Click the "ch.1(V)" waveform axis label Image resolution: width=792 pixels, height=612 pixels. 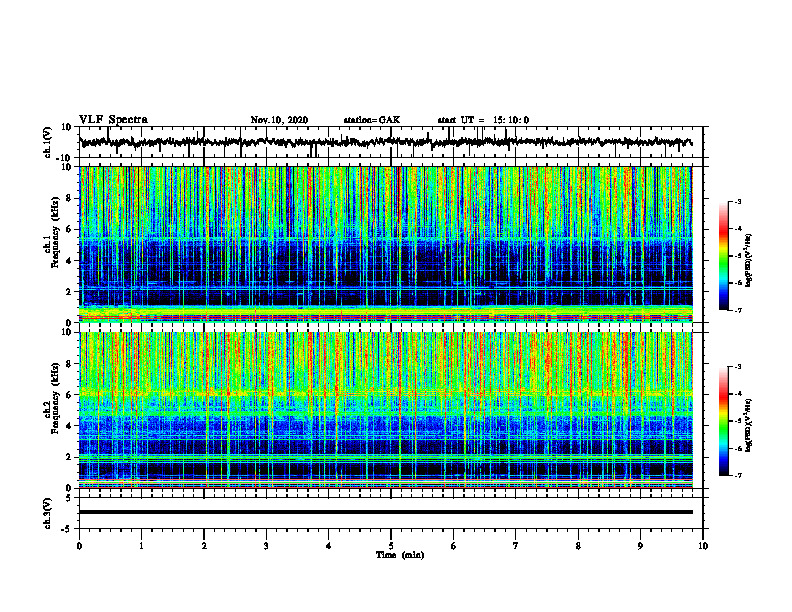point(48,143)
